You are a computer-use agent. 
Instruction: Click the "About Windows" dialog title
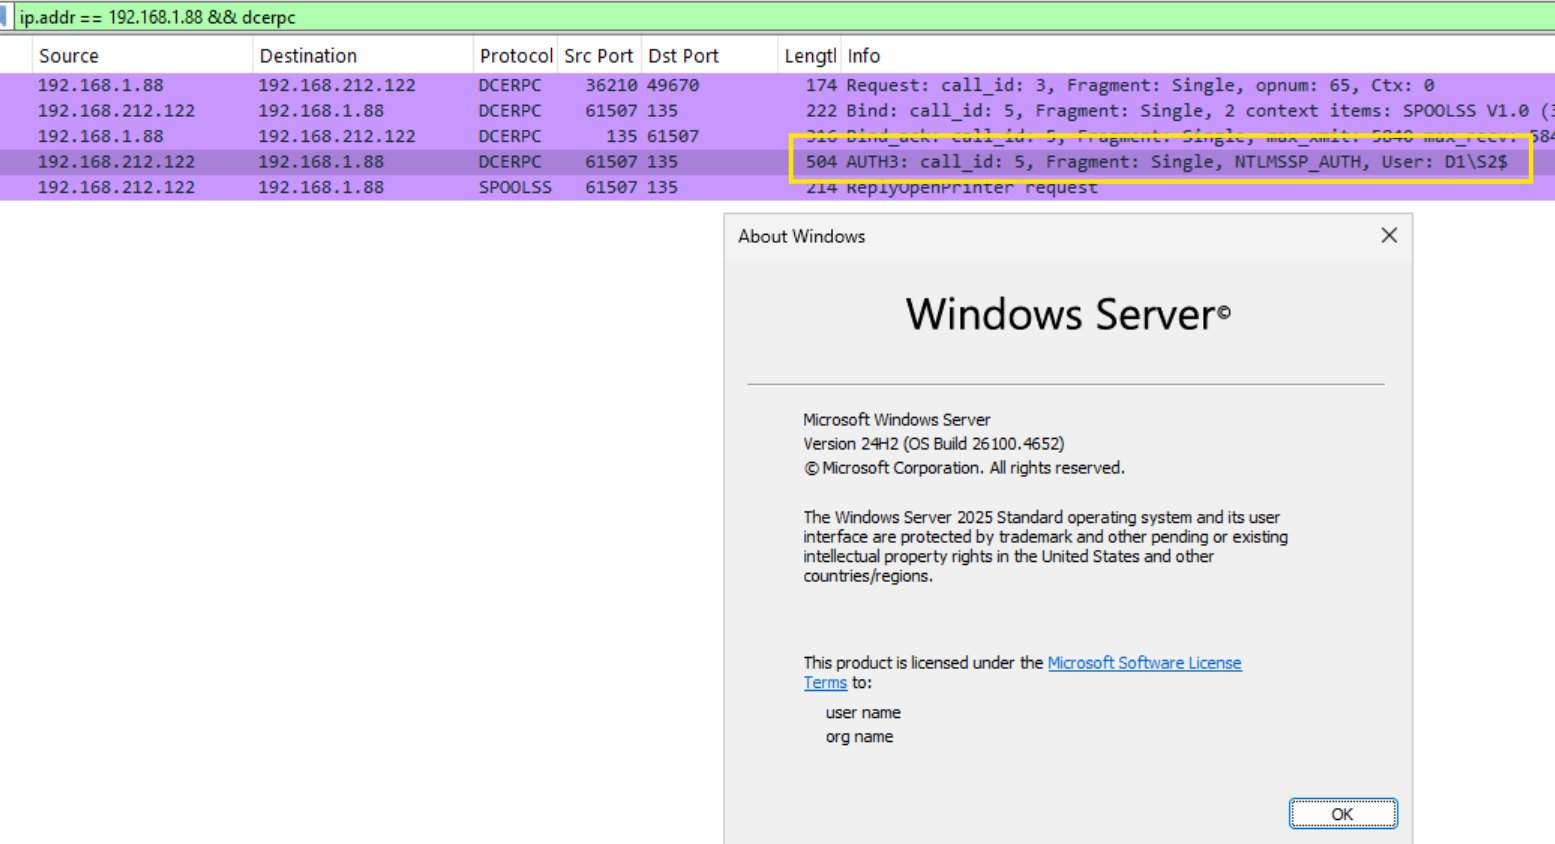802,236
